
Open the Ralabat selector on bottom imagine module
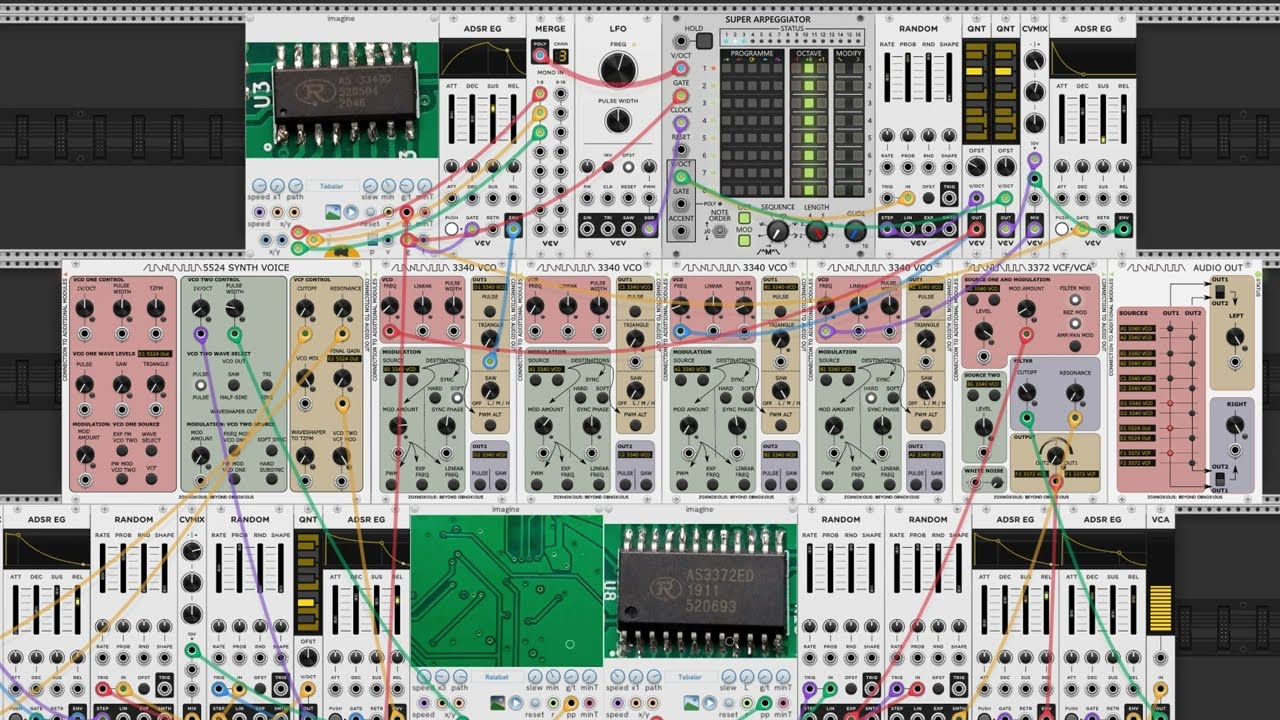tap(496, 677)
